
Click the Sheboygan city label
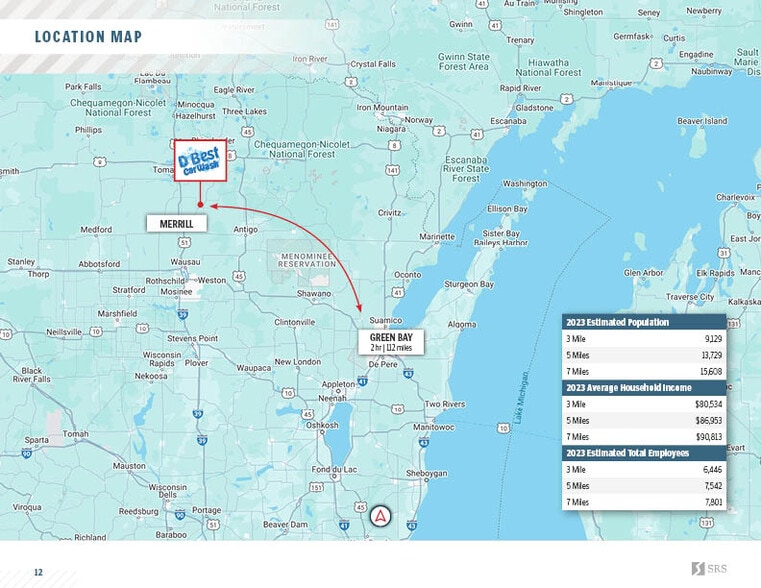426,473
